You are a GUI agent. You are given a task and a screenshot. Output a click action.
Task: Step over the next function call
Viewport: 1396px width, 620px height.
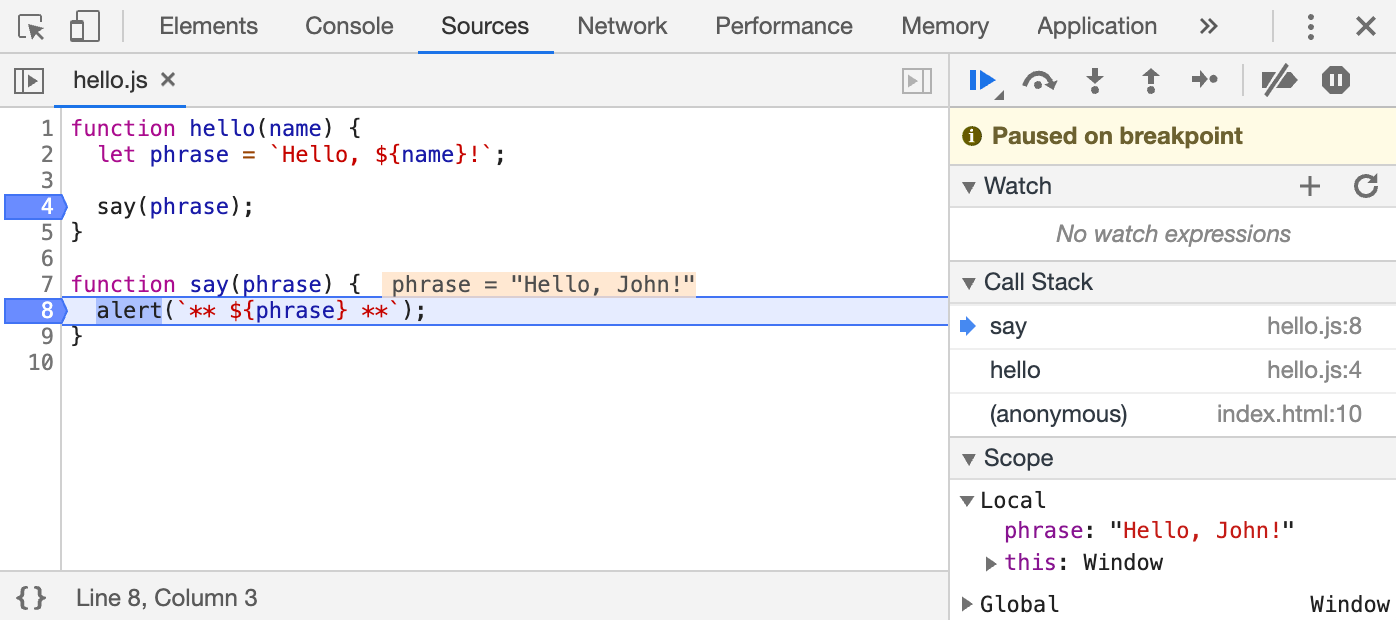click(x=1039, y=81)
